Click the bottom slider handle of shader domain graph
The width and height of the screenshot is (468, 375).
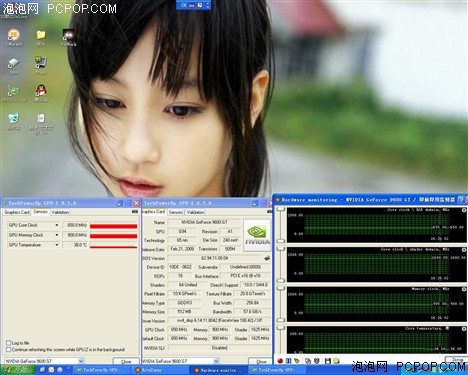pos(281,280)
